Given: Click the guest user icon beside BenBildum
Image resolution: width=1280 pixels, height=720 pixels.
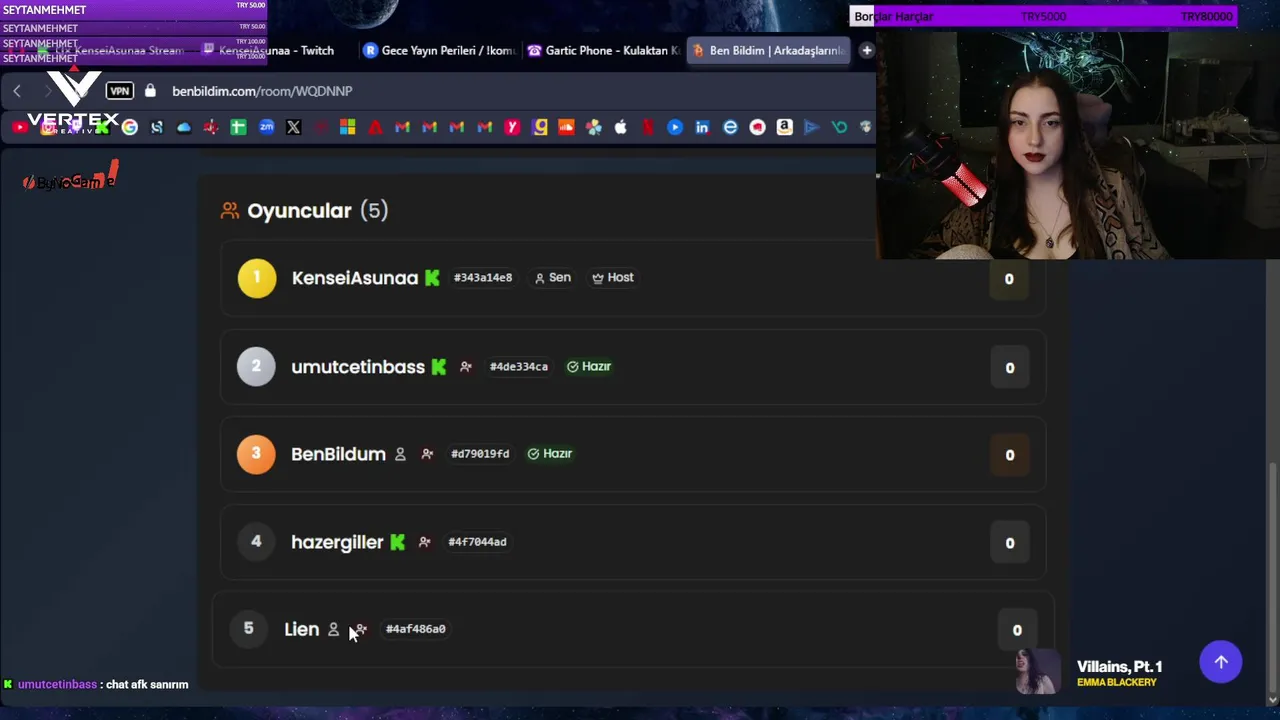Looking at the screenshot, I should pyautogui.click(x=400, y=454).
